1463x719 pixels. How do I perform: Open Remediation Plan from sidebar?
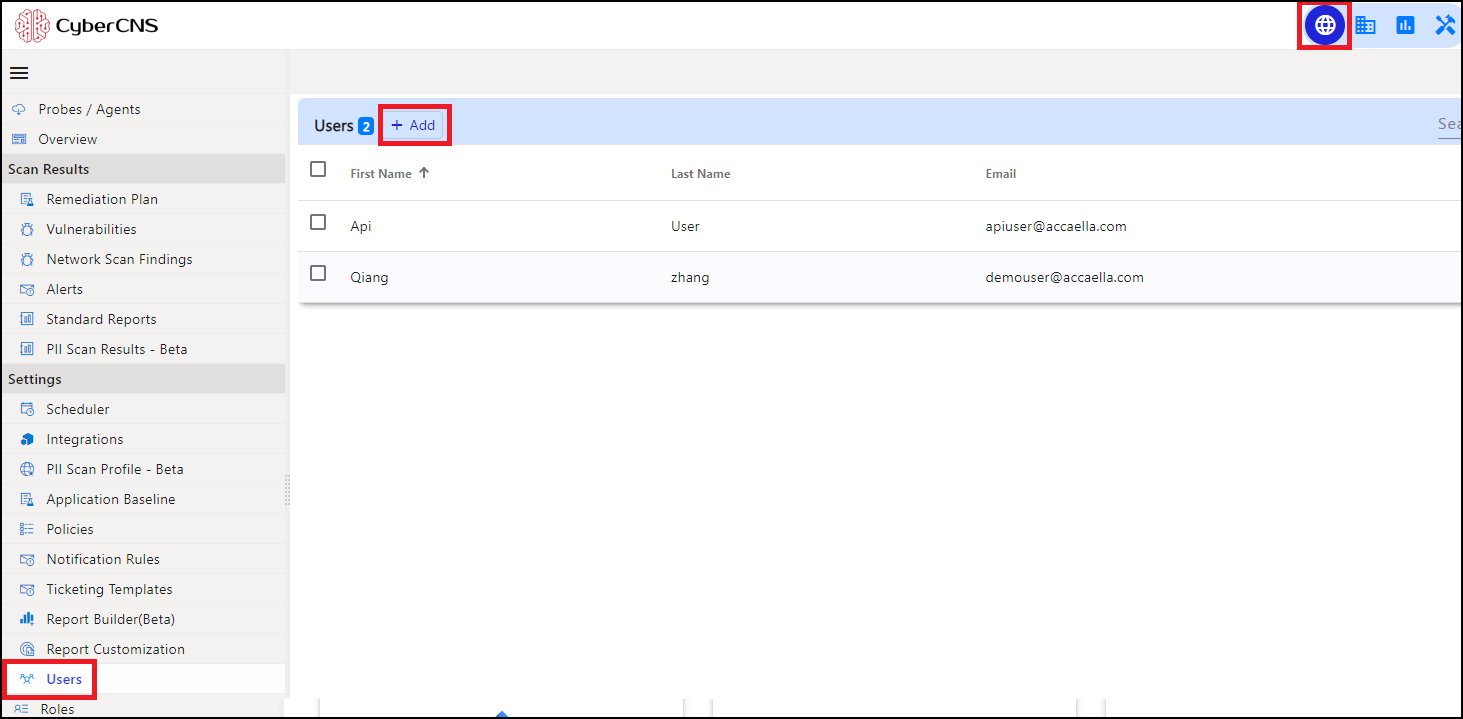pyautogui.click(x=102, y=199)
